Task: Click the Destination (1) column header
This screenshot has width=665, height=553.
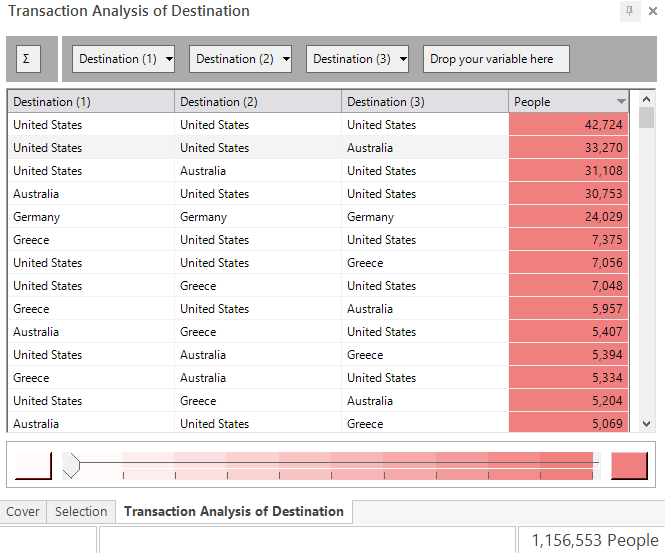Action: tap(91, 102)
